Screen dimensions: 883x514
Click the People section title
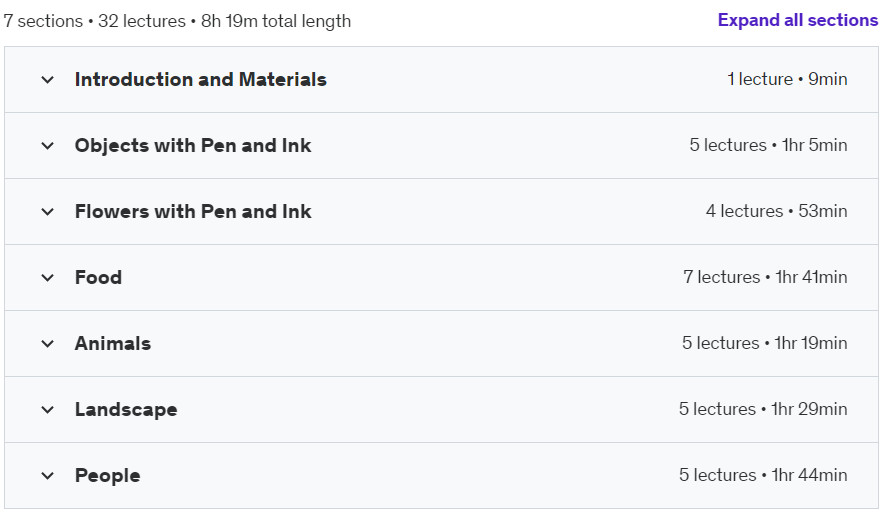click(x=107, y=476)
